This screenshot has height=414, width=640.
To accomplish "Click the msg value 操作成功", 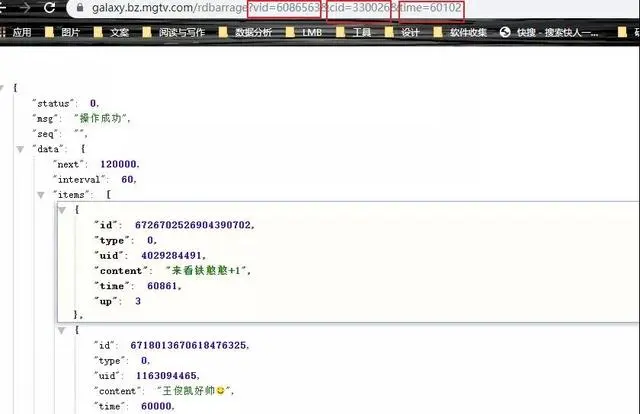I will [101, 118].
